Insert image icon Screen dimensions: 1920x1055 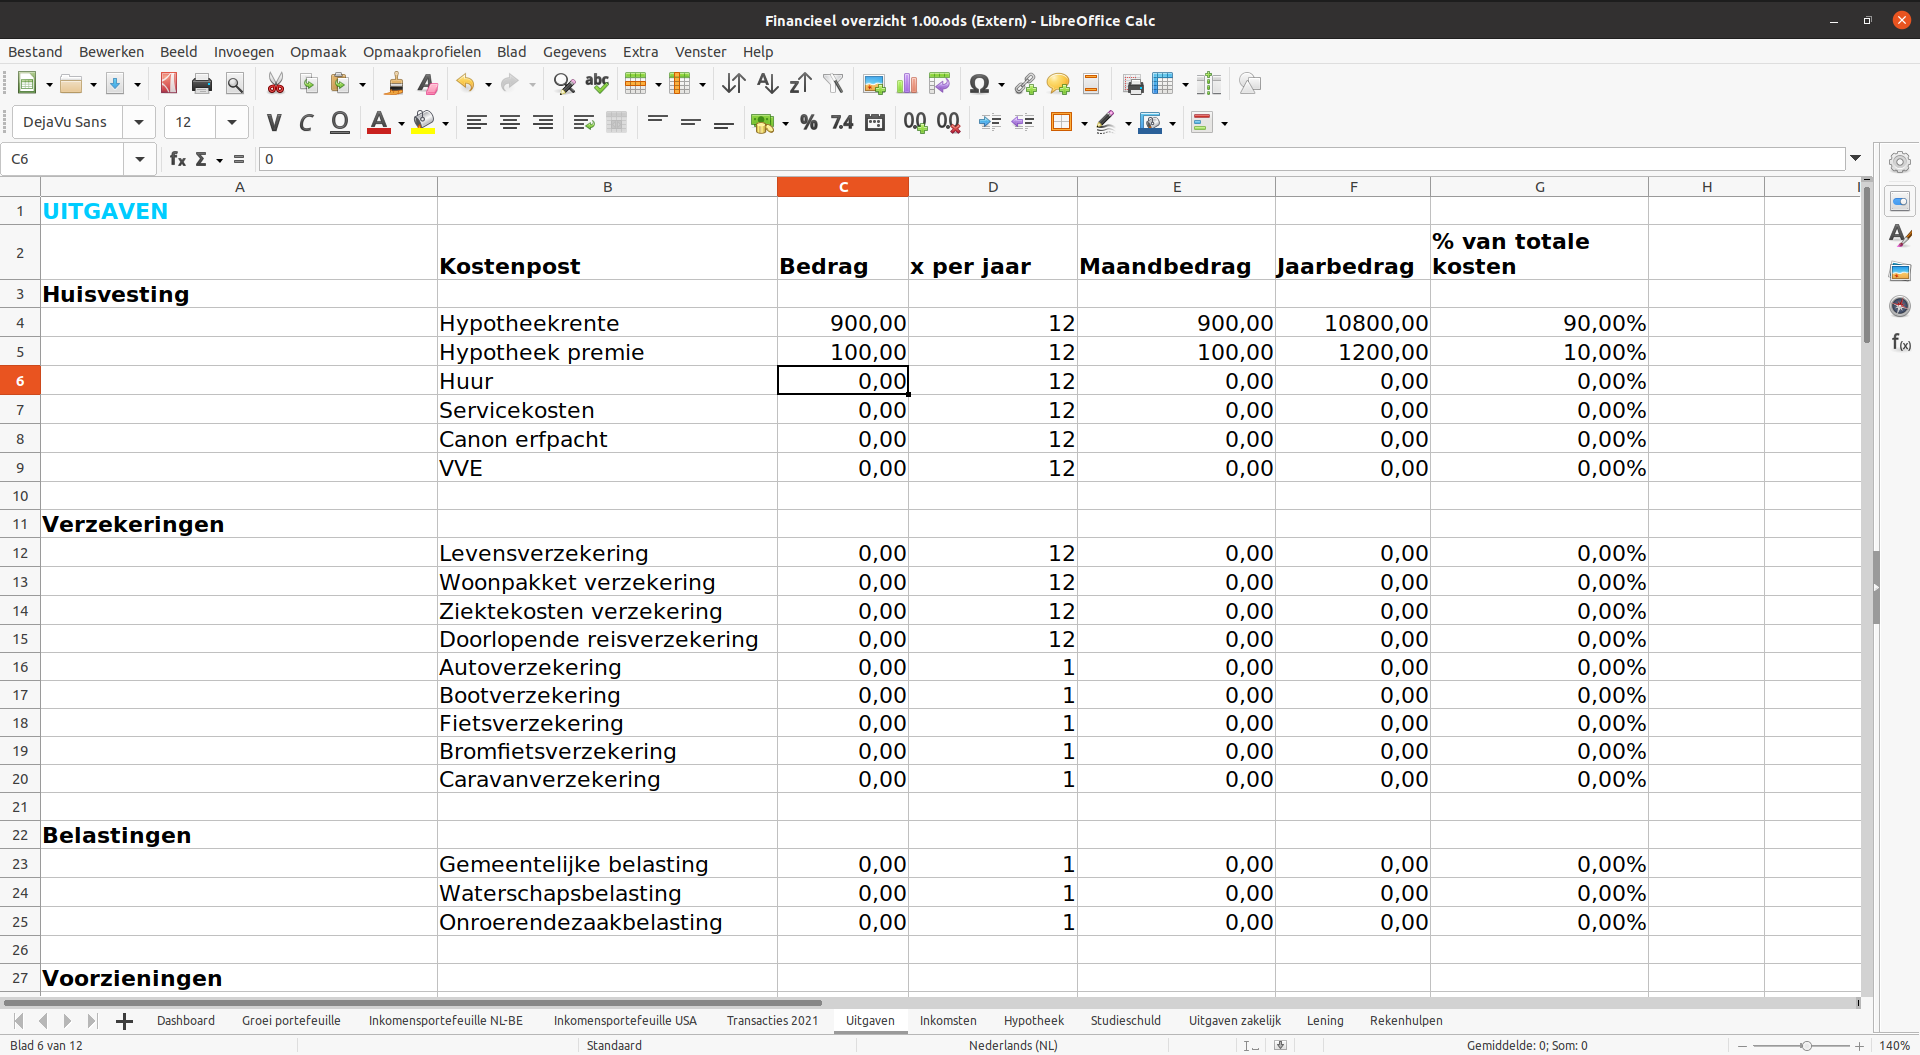(x=874, y=84)
